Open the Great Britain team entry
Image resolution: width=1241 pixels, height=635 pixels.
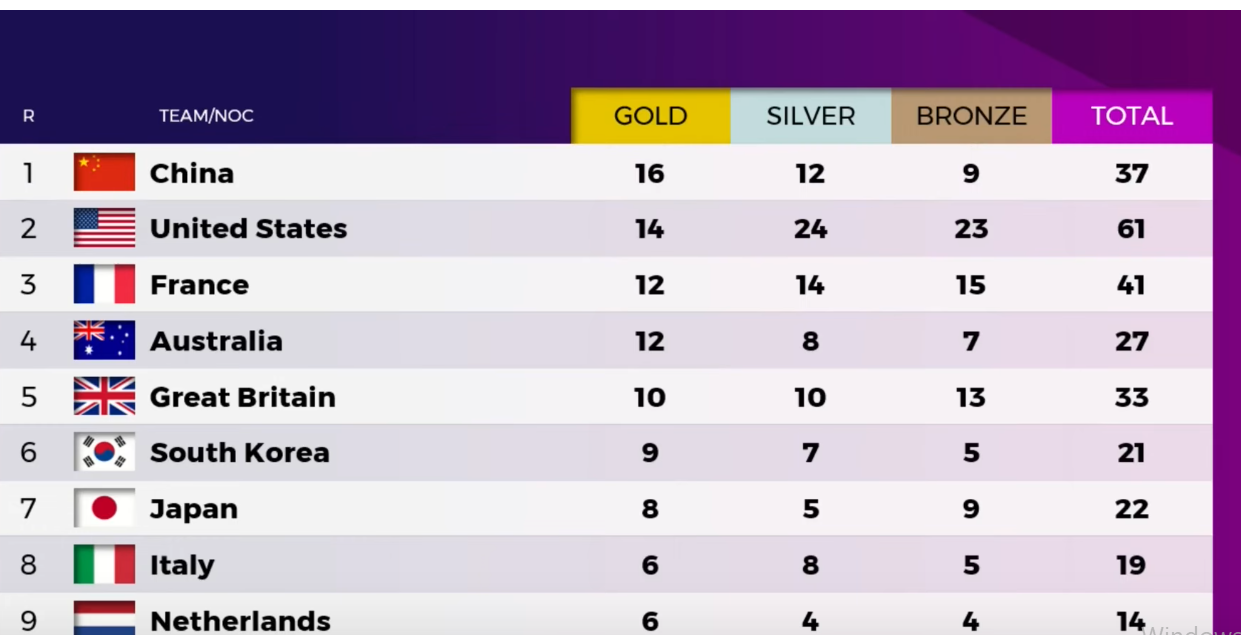(243, 397)
